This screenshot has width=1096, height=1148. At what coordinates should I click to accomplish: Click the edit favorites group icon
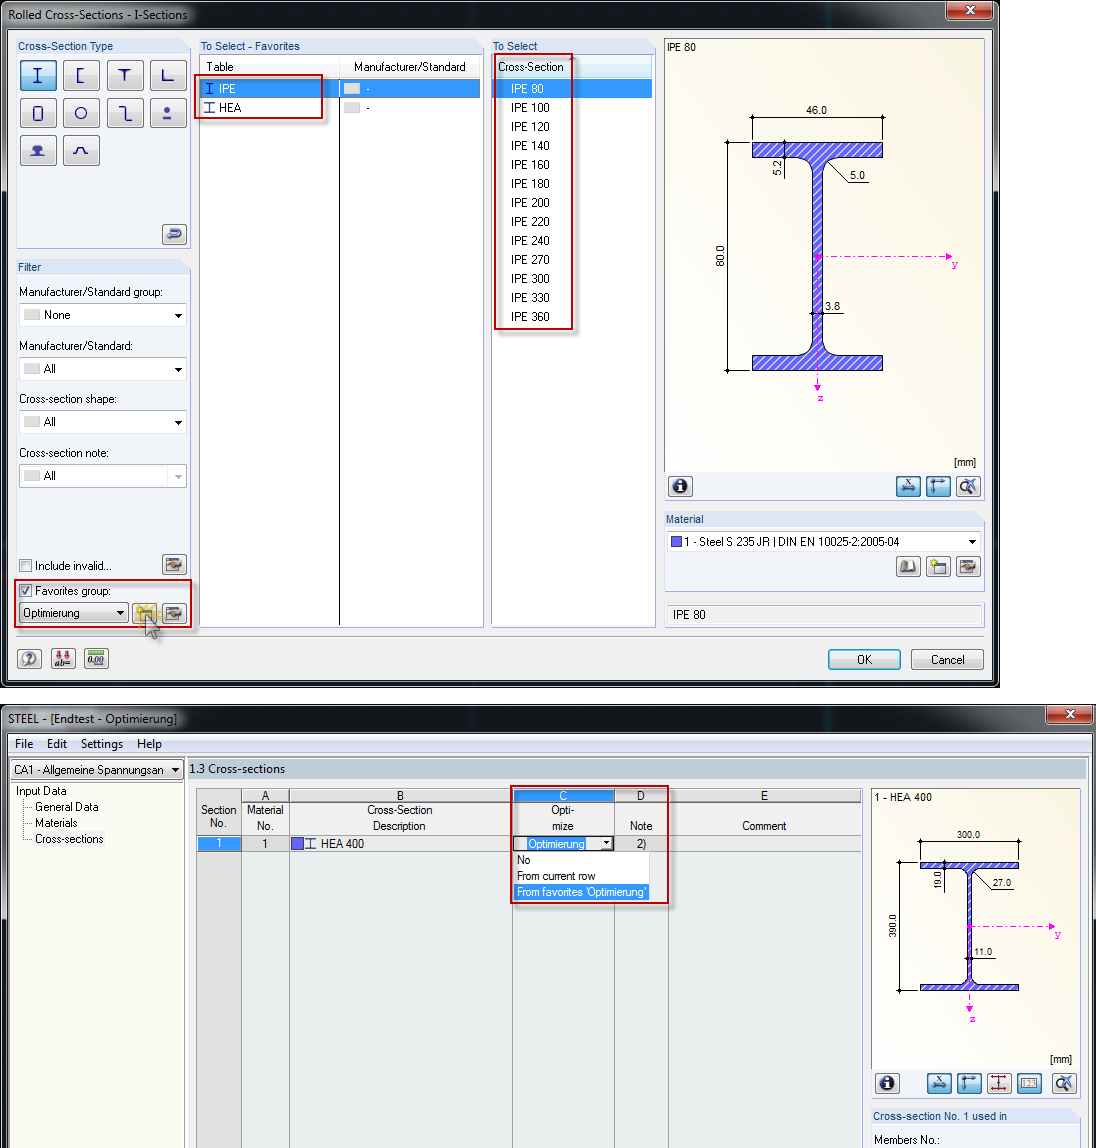point(174,613)
